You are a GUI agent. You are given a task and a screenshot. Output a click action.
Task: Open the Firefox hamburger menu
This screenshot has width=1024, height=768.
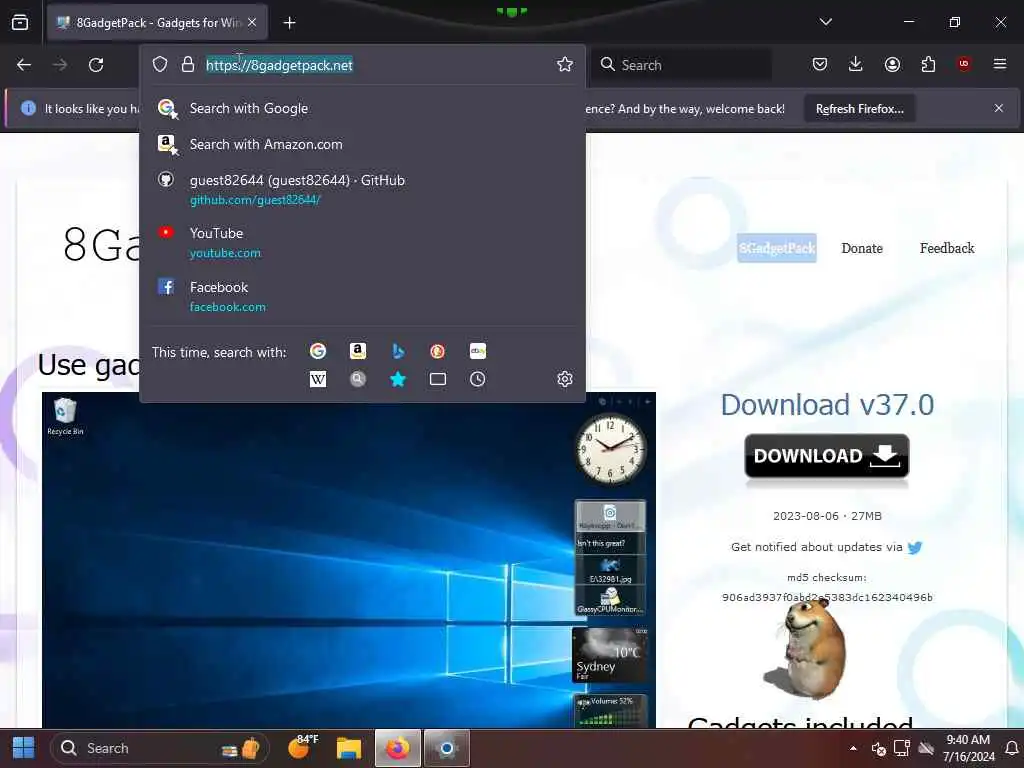(1000, 64)
